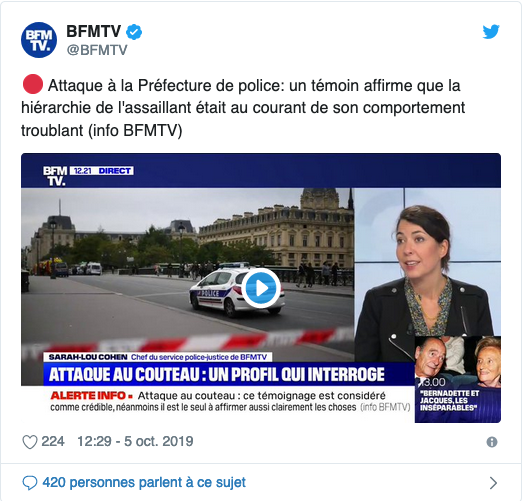The height and width of the screenshot is (501, 526).
Task: Open tweet timestamp 12:29 - 5 oct. 2019
Action: [135, 441]
